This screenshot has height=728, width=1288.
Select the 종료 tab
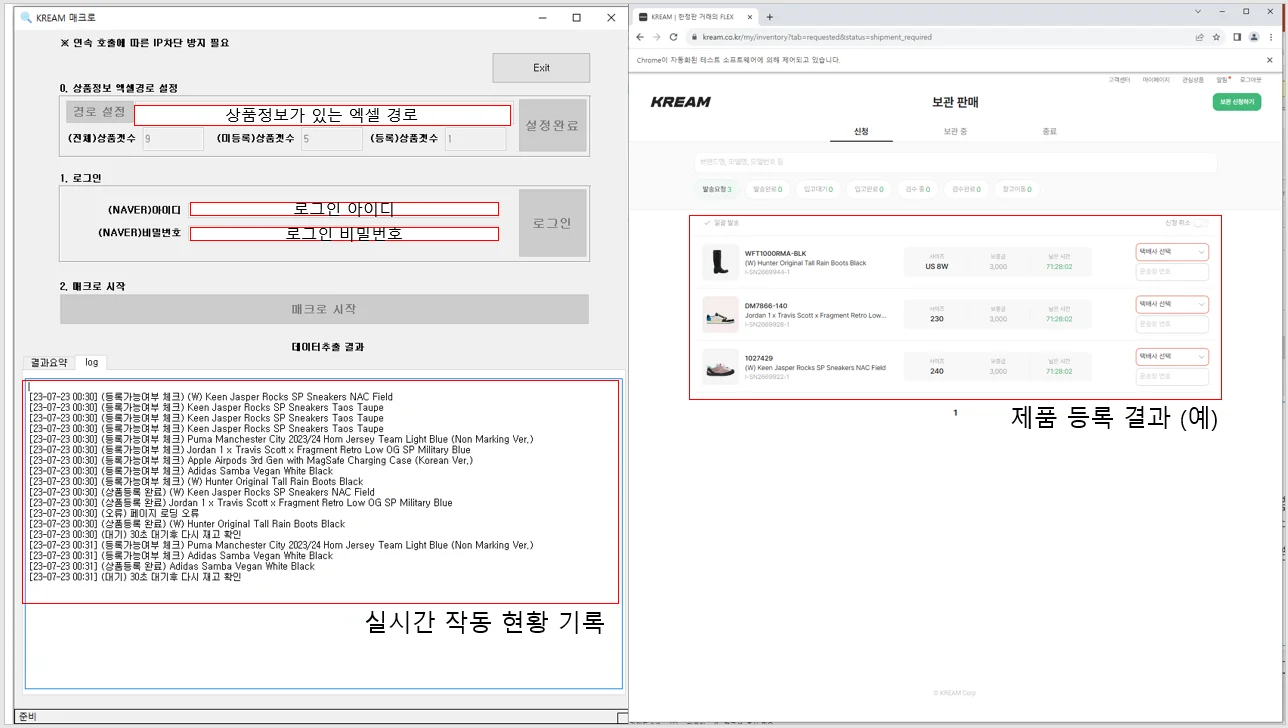pos(1049,131)
